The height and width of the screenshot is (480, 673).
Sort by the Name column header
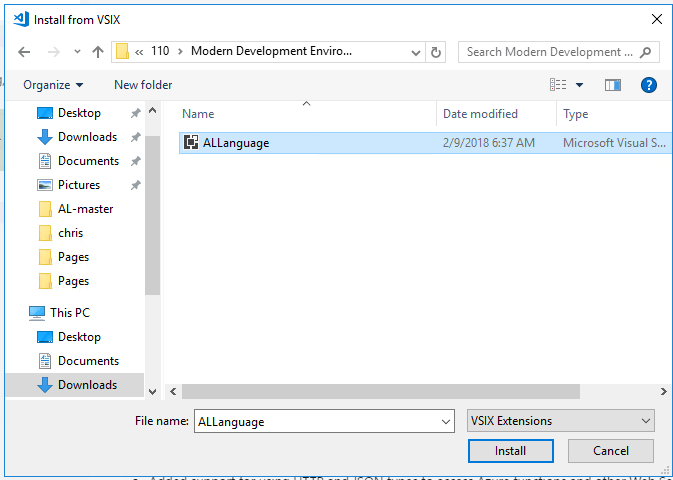[198, 114]
